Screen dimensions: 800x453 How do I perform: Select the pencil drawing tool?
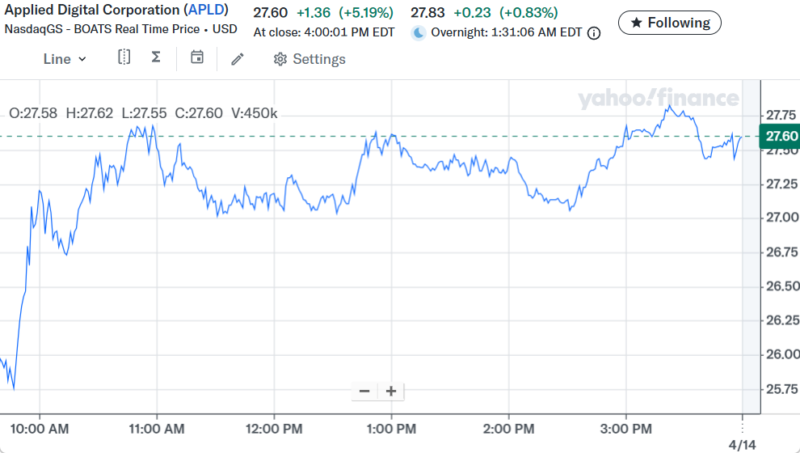(x=237, y=59)
